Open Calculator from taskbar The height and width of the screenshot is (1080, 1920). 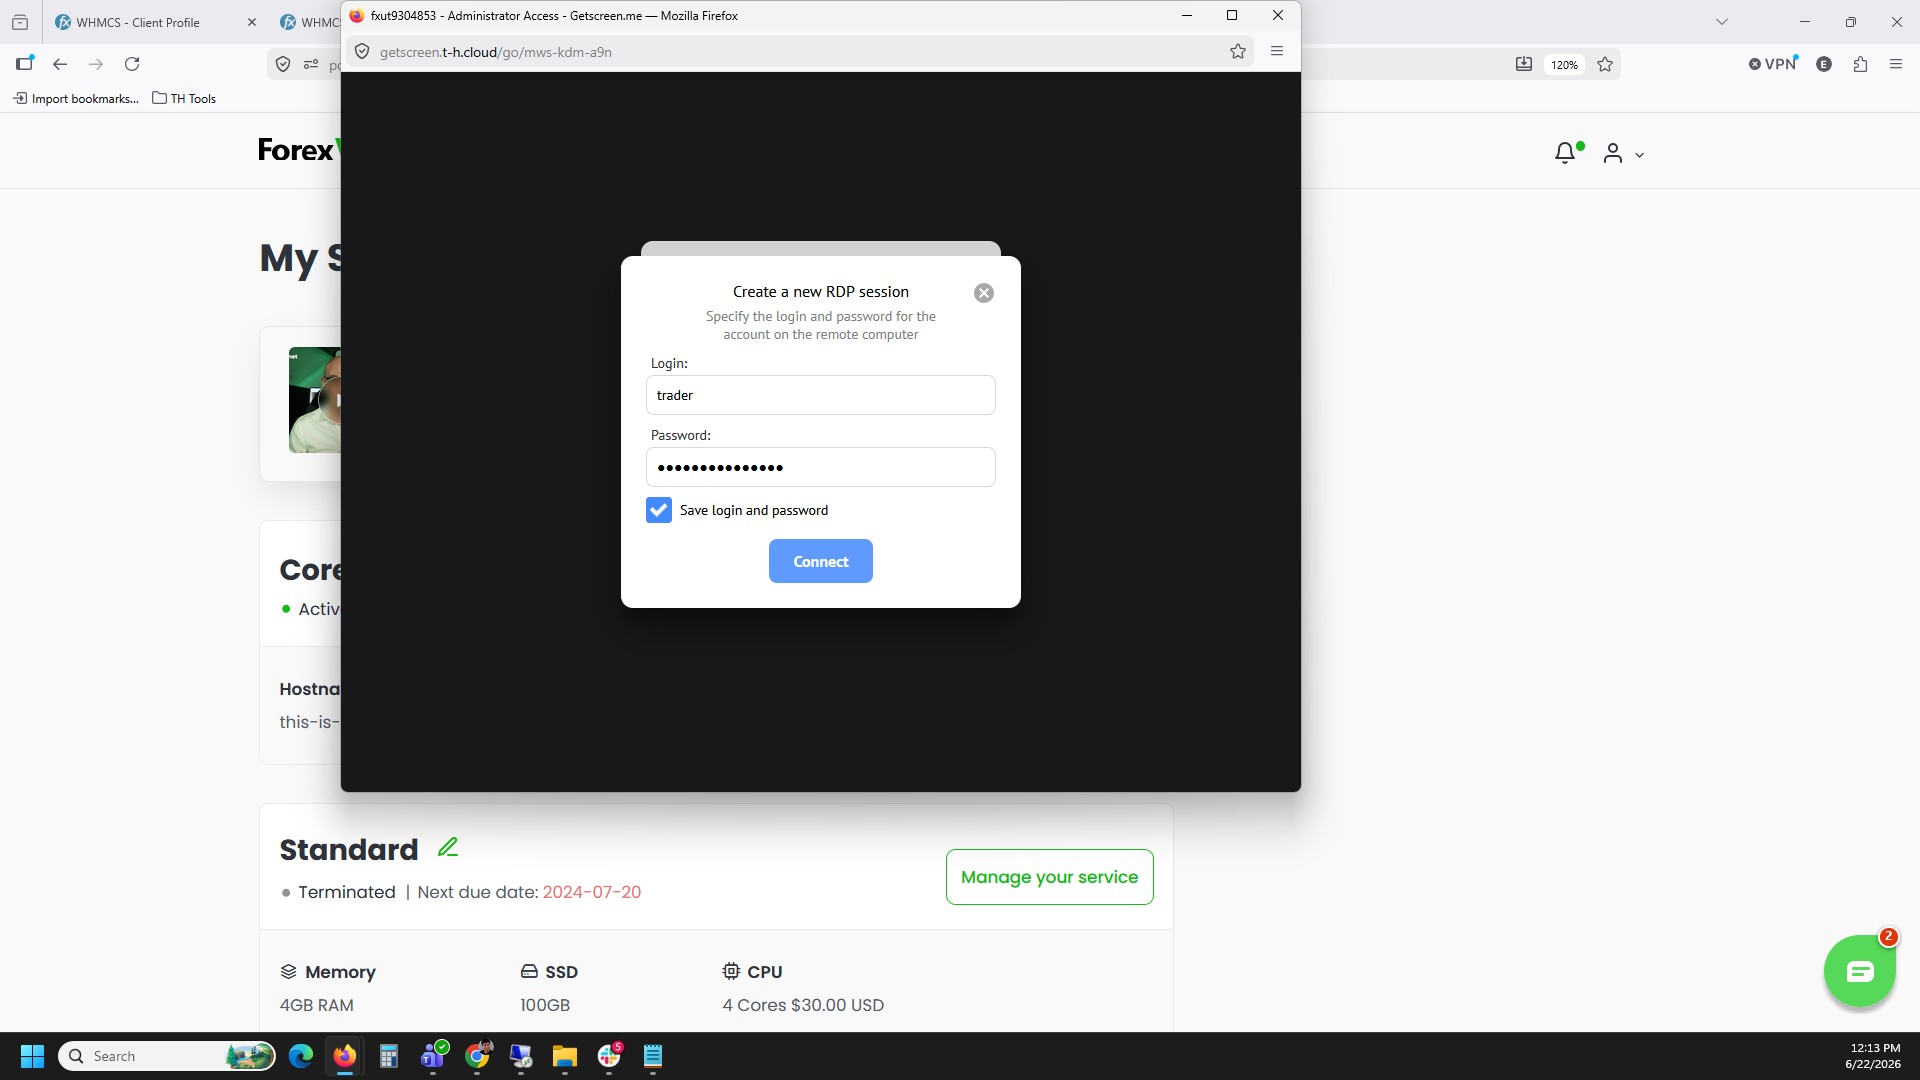pyautogui.click(x=389, y=1056)
